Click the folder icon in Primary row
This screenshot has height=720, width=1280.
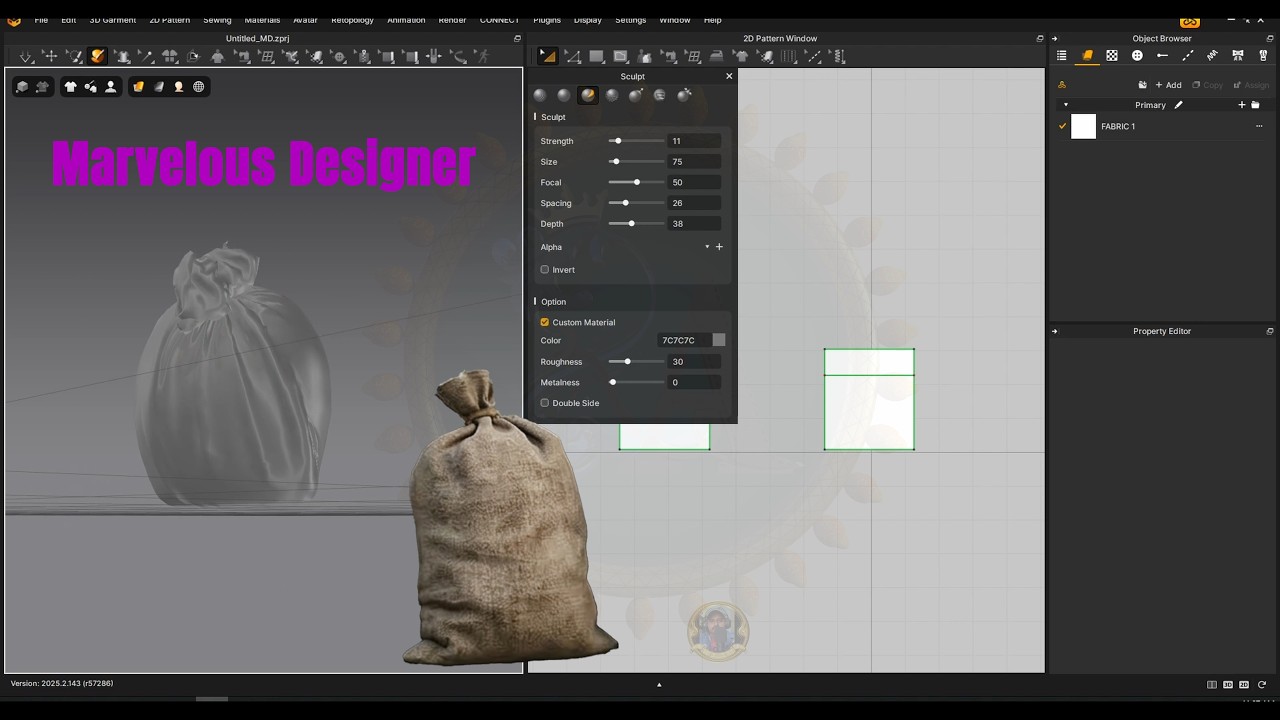pos(1255,105)
